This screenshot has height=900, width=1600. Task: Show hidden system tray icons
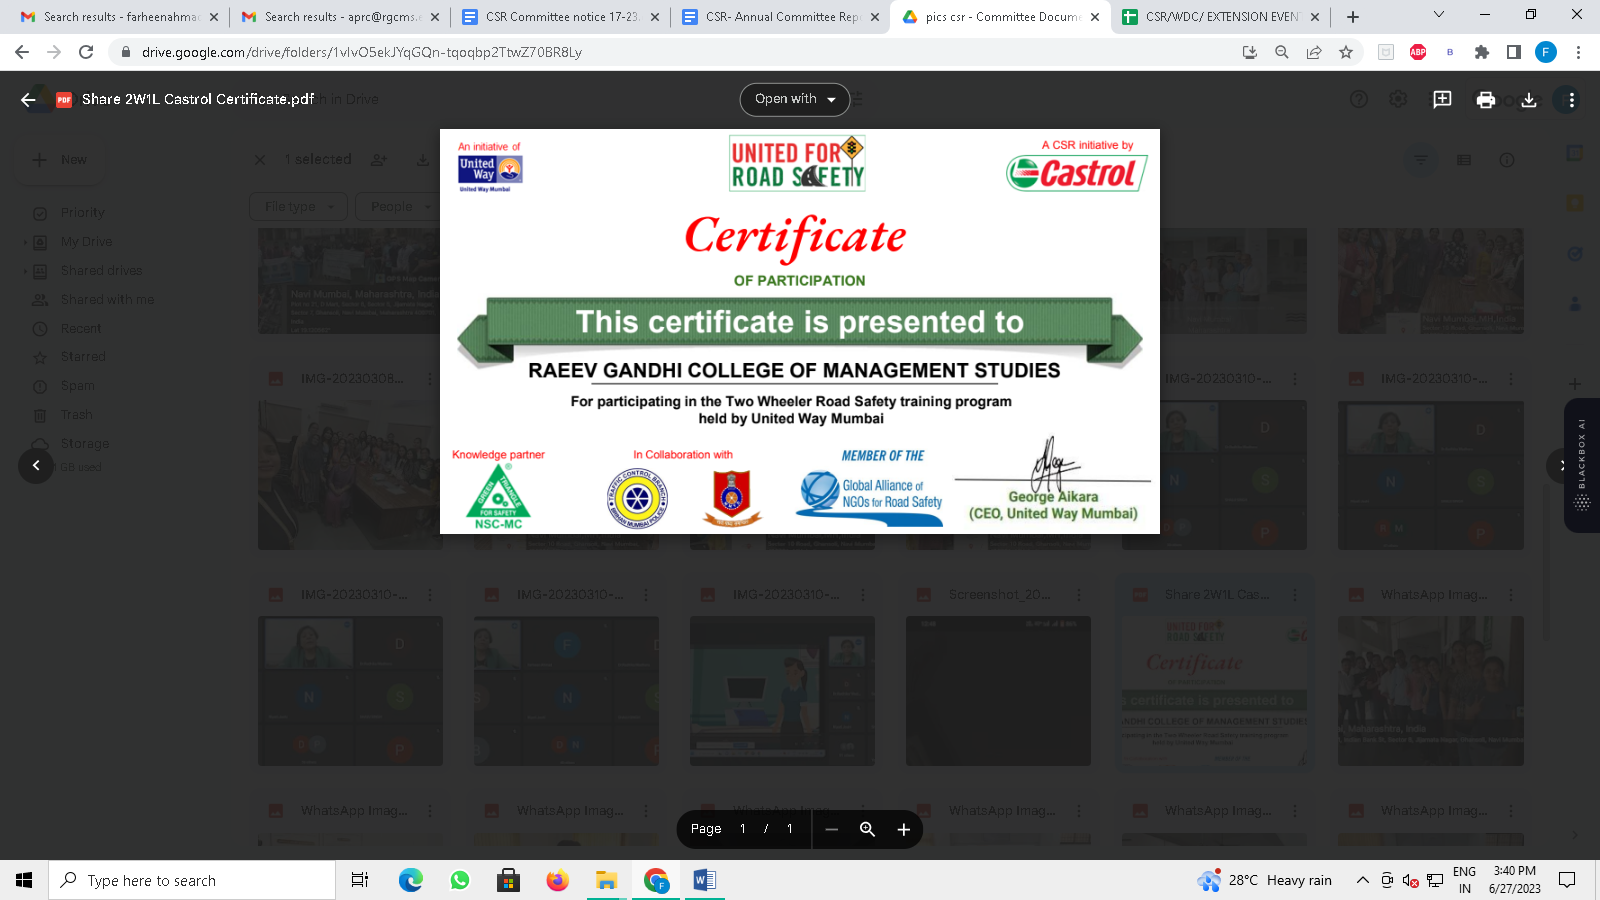pos(1362,880)
